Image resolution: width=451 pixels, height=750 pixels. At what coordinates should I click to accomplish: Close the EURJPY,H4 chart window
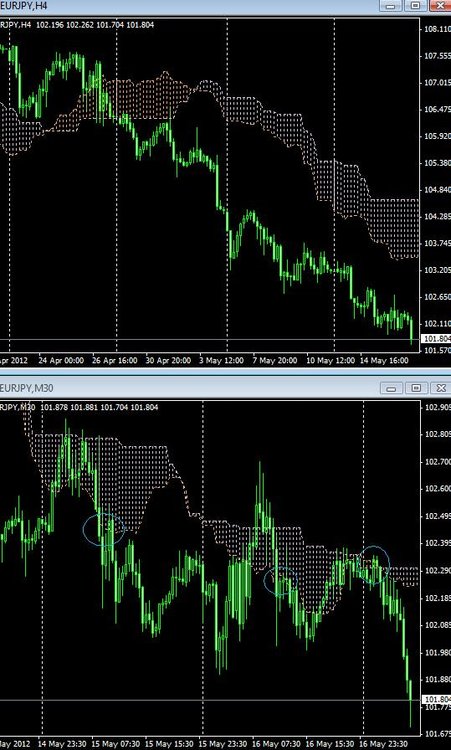(440, 6)
